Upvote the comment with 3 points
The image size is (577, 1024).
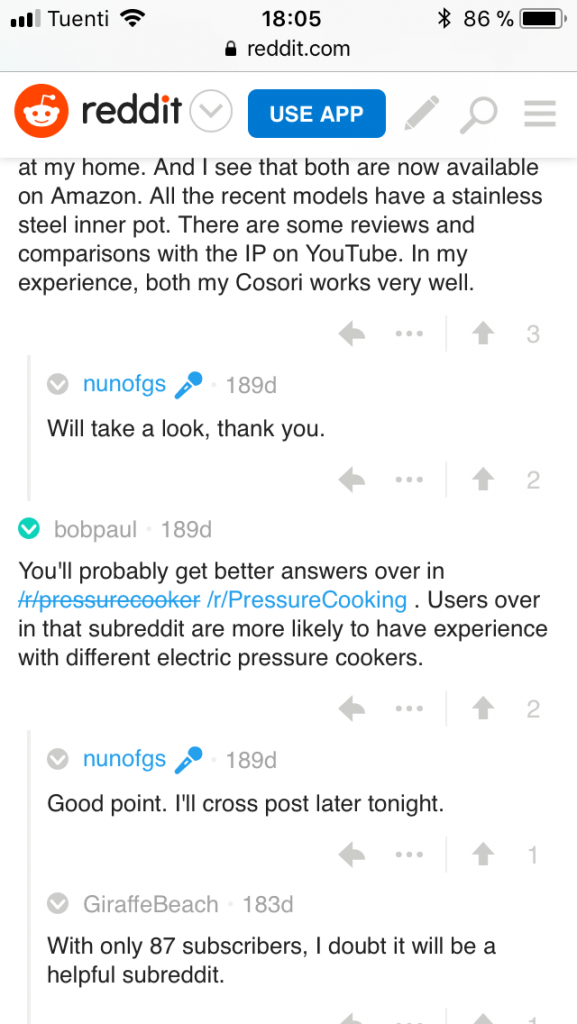(x=483, y=334)
